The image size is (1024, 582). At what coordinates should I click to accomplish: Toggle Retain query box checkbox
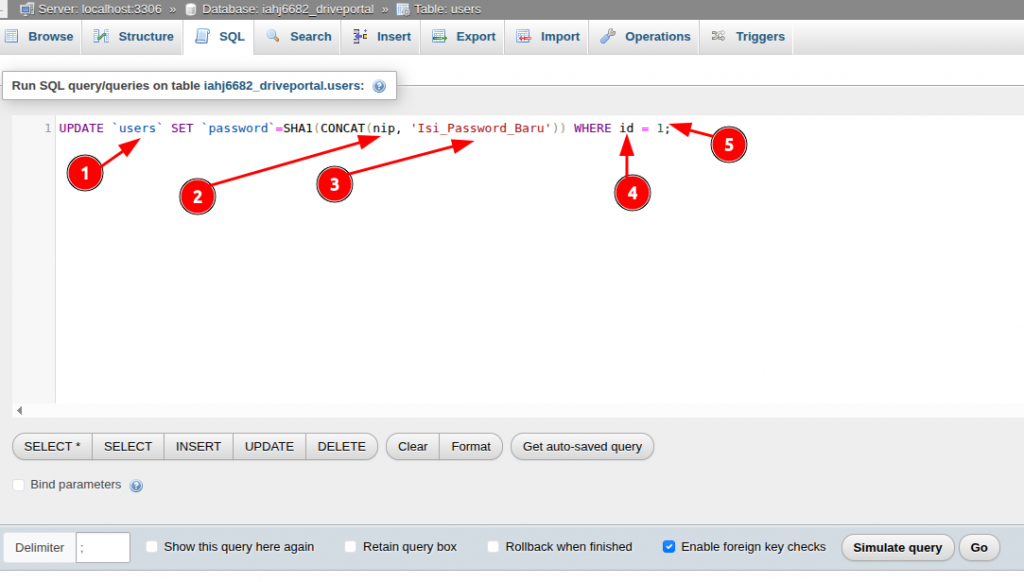(x=351, y=547)
